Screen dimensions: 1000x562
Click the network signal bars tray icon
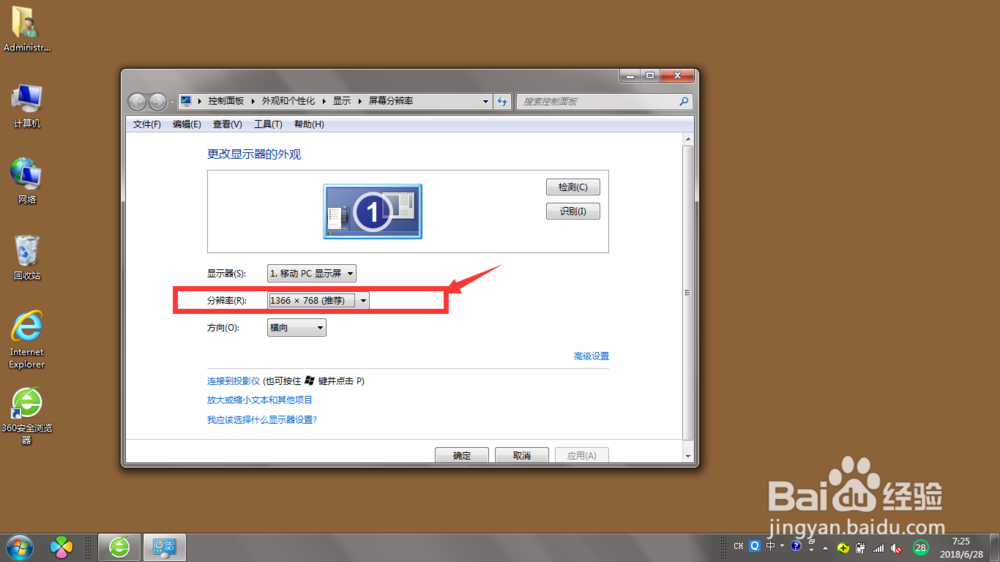[878, 548]
